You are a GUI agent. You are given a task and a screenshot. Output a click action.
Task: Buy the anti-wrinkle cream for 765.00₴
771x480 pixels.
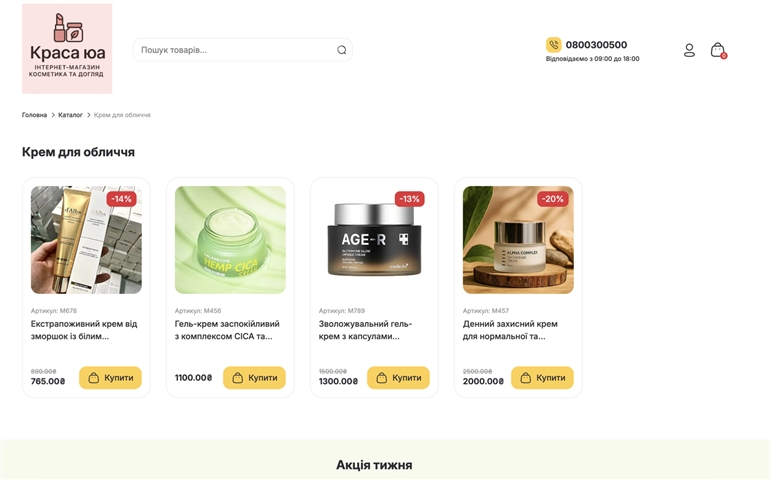pyautogui.click(x=110, y=378)
